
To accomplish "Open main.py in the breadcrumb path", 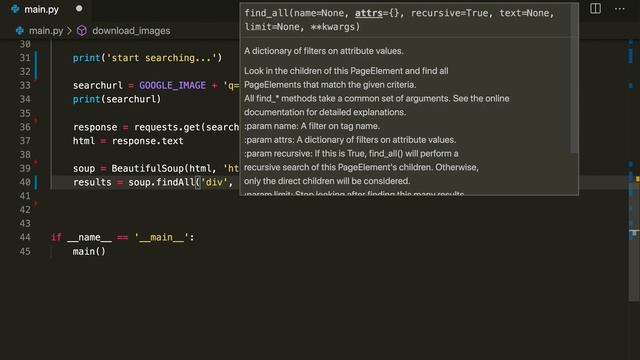I will pos(46,31).
